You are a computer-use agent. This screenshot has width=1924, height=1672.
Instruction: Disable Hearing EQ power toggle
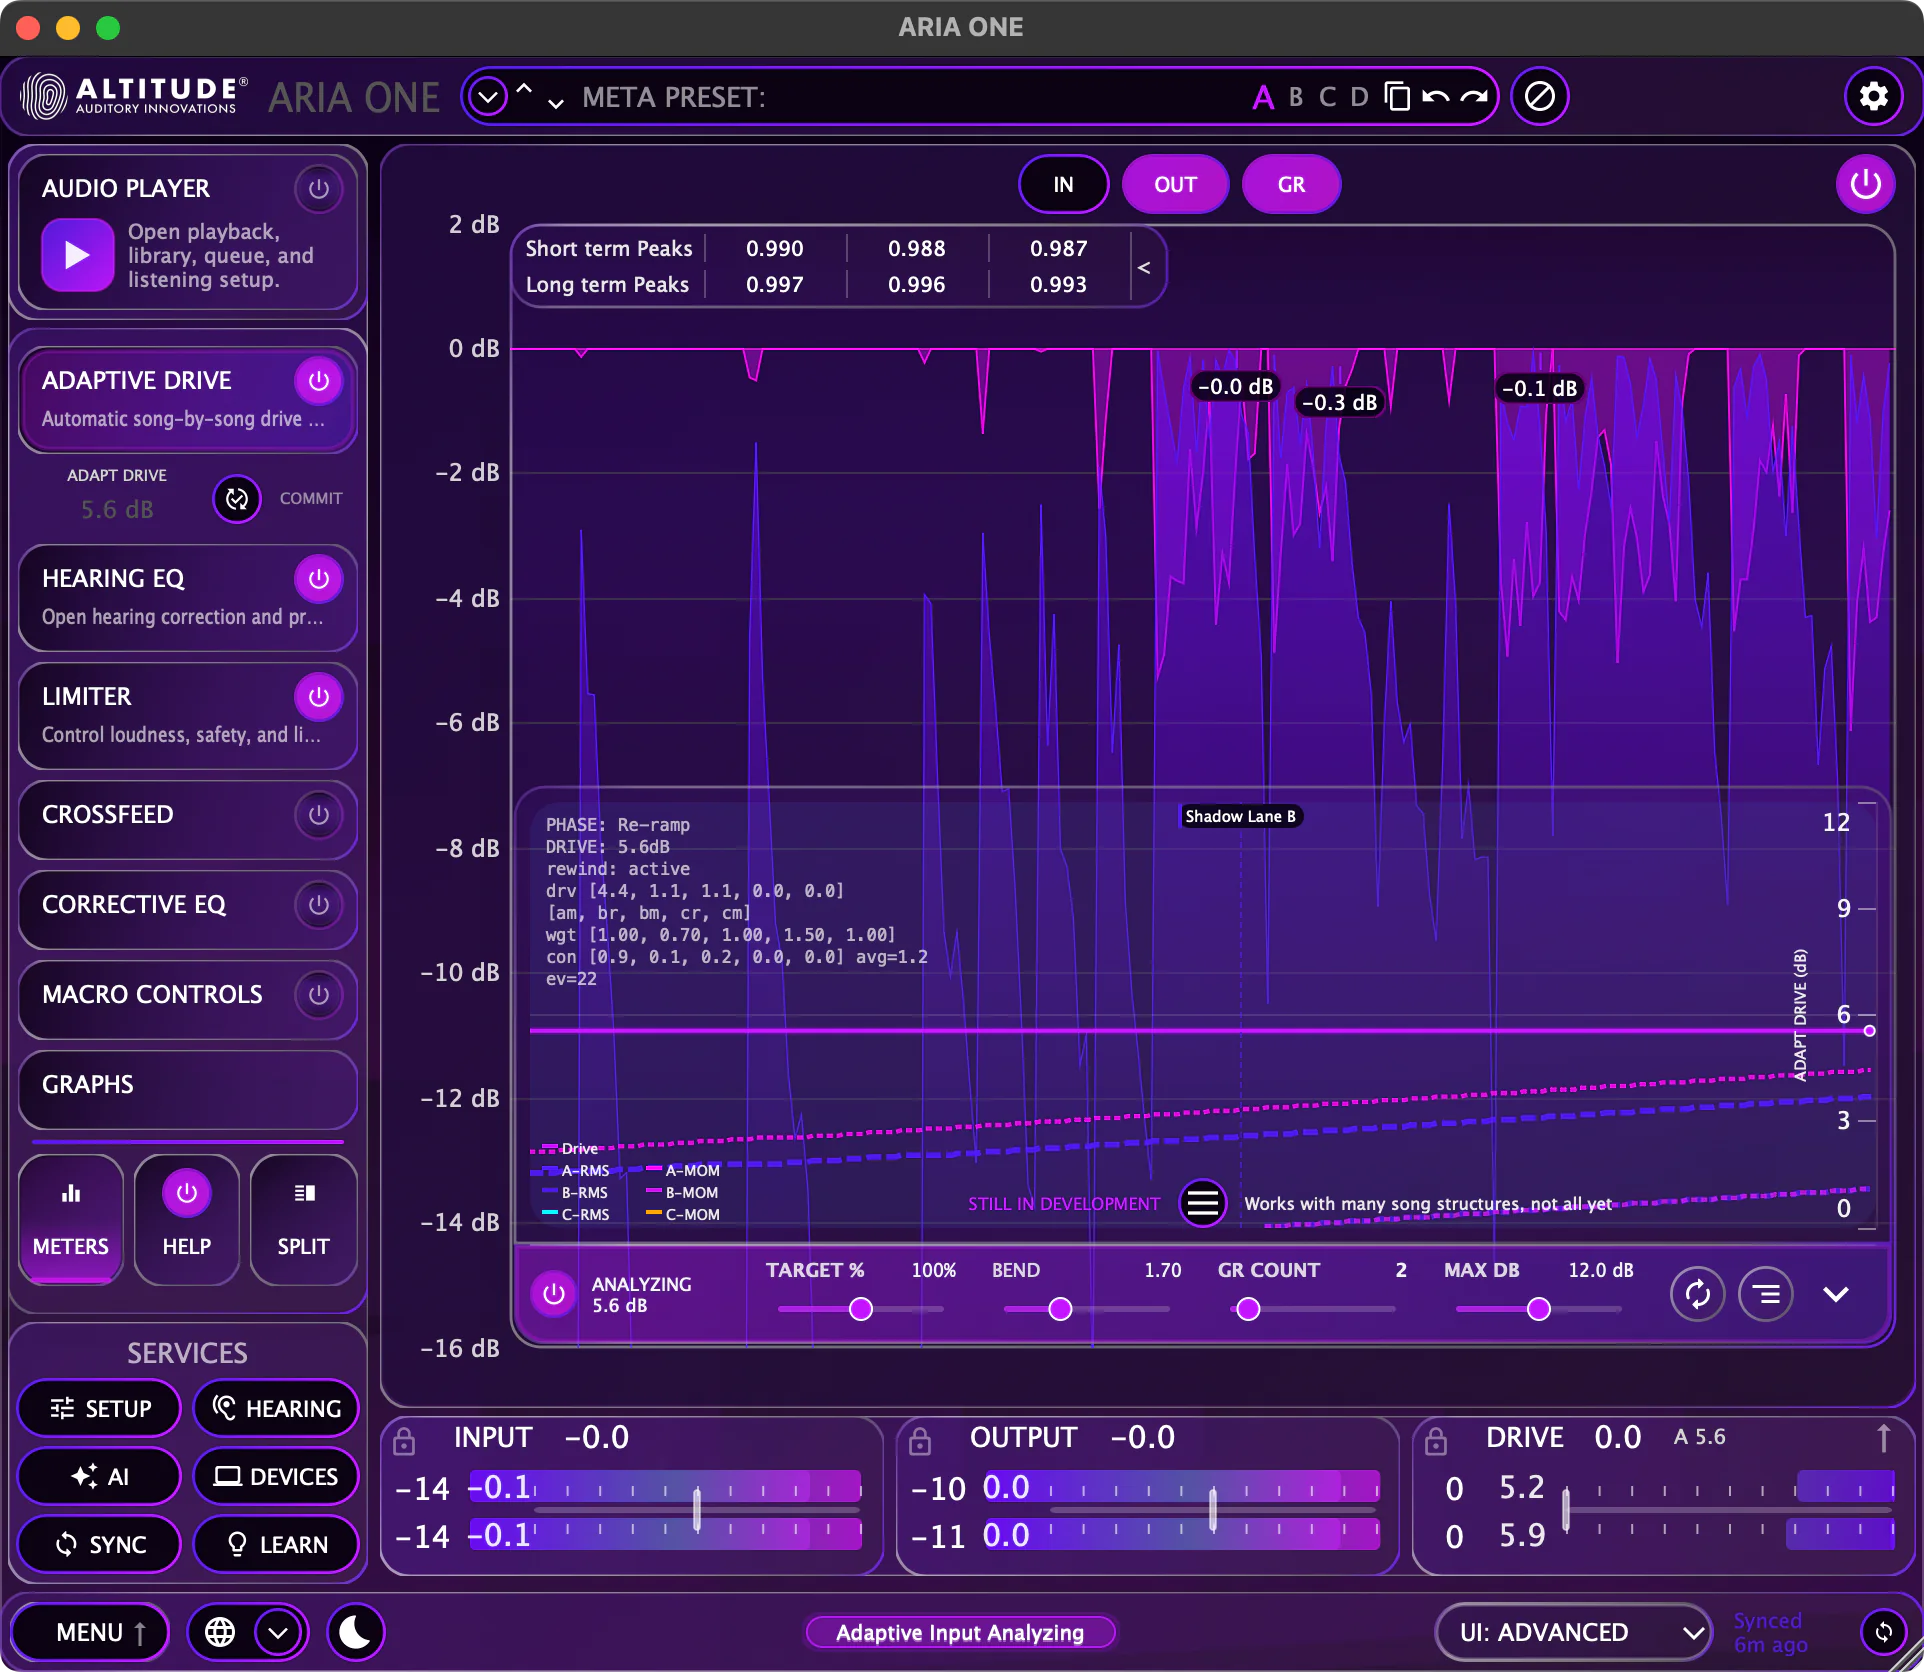tap(318, 579)
